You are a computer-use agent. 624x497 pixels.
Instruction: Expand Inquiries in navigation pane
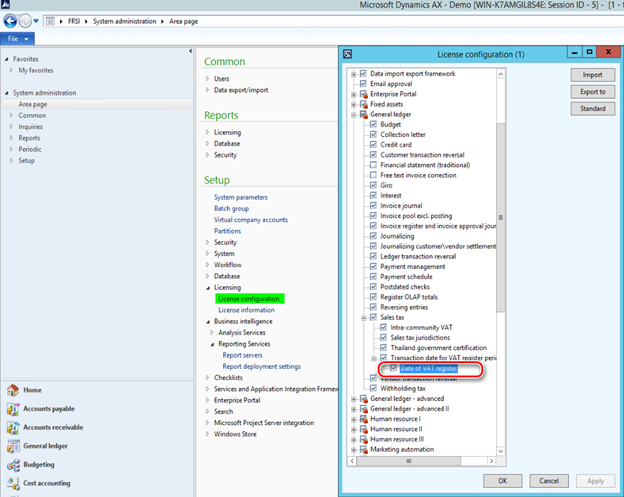pyautogui.click(x=11, y=127)
